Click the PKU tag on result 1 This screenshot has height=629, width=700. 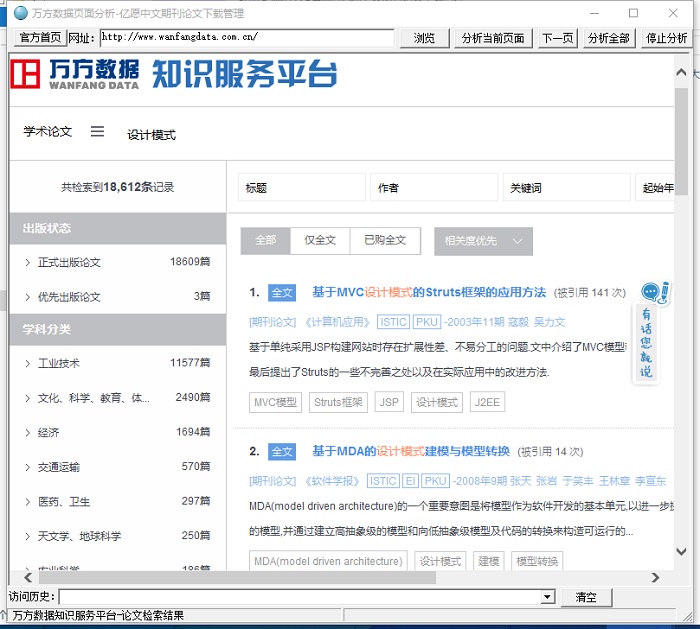click(x=427, y=322)
